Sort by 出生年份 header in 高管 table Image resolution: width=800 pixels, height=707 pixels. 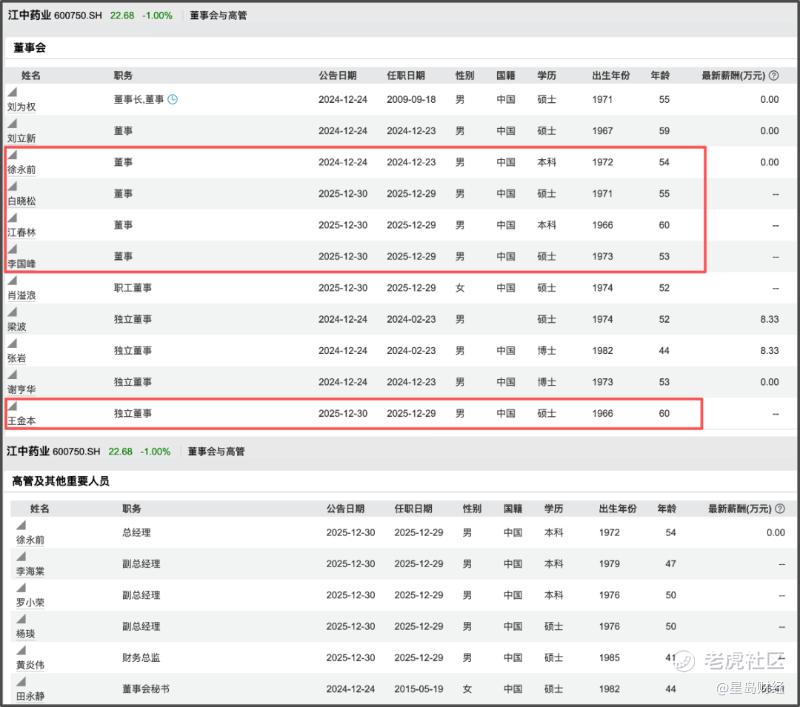(x=618, y=509)
